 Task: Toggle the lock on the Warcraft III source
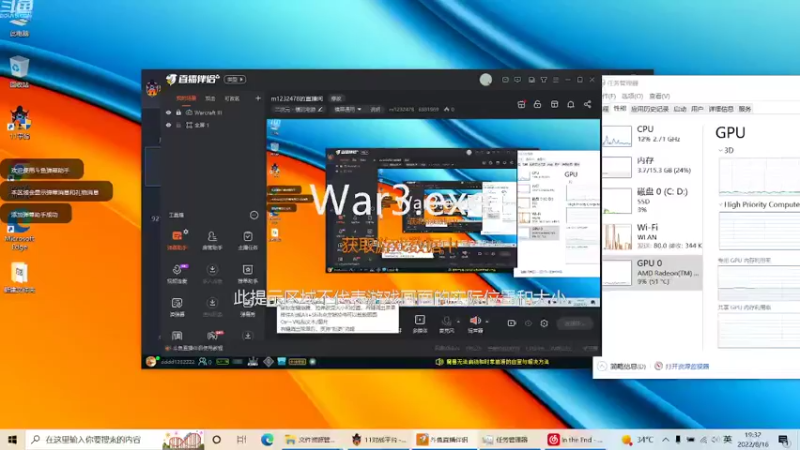pos(179,112)
